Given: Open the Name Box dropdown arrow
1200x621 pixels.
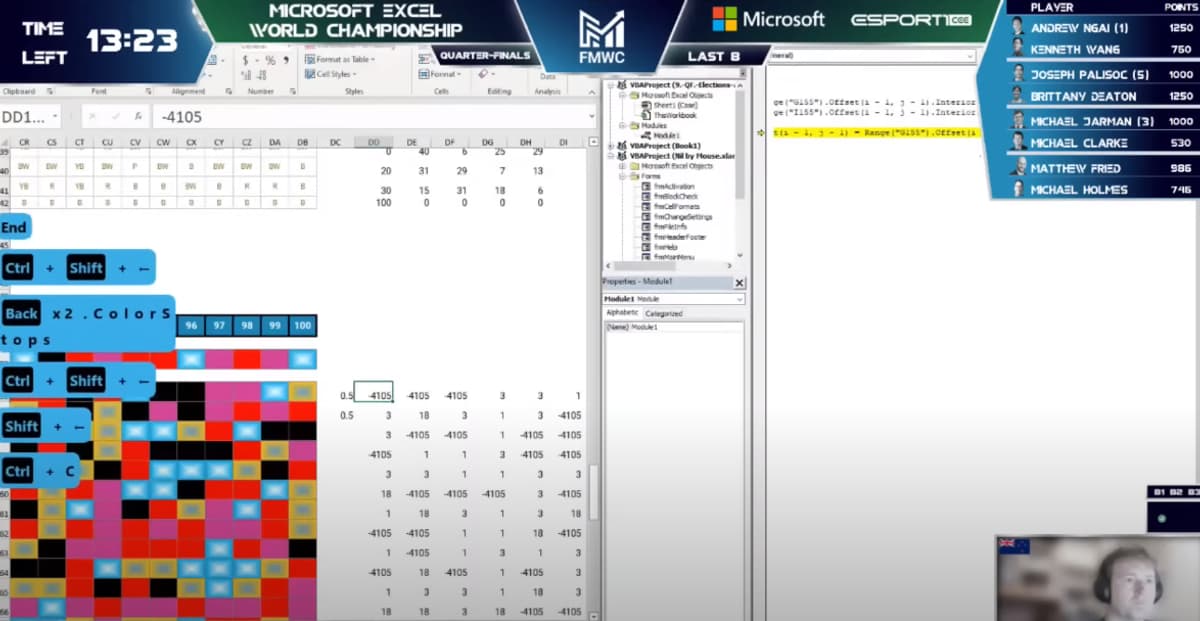Looking at the screenshot, I should click(53, 116).
